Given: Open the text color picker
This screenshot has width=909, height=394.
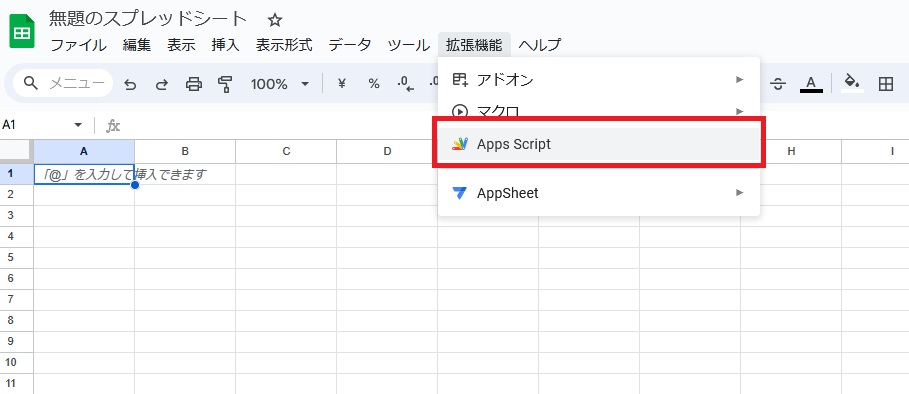Looking at the screenshot, I should click(x=811, y=85).
